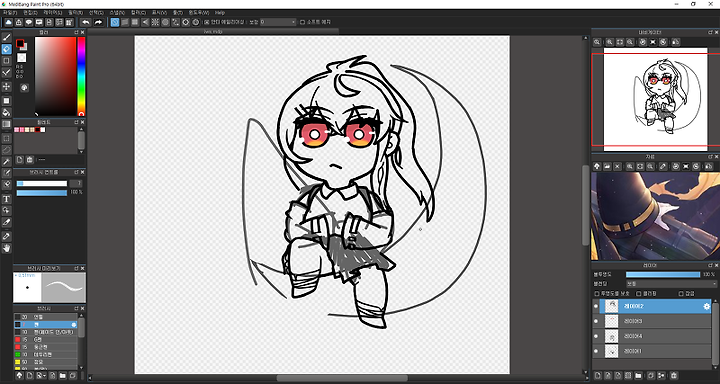Open add-brush dropdown icon under brush list

pos(41,375)
